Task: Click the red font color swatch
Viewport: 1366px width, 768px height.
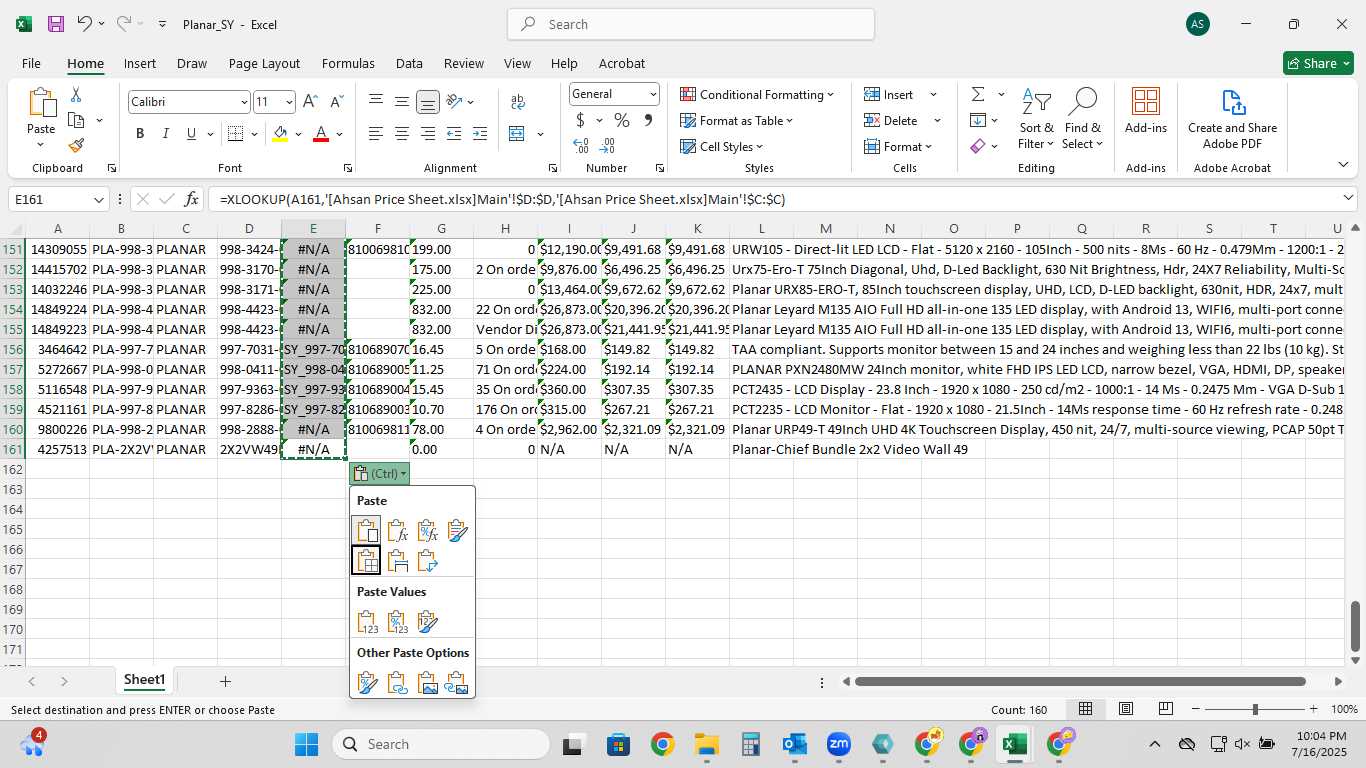Action: click(321, 134)
